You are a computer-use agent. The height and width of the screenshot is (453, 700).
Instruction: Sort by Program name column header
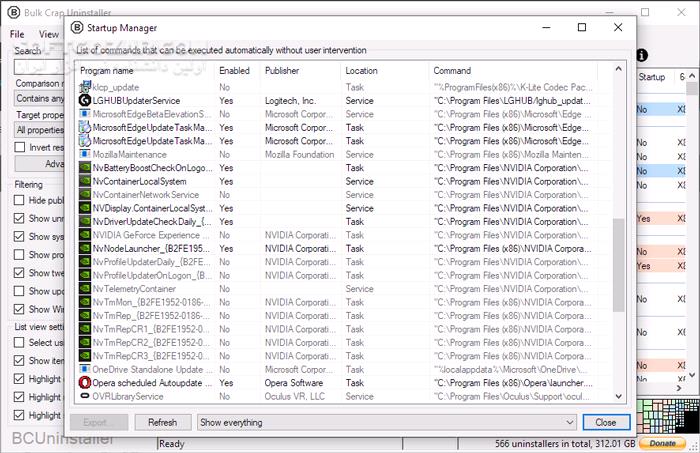(107, 71)
